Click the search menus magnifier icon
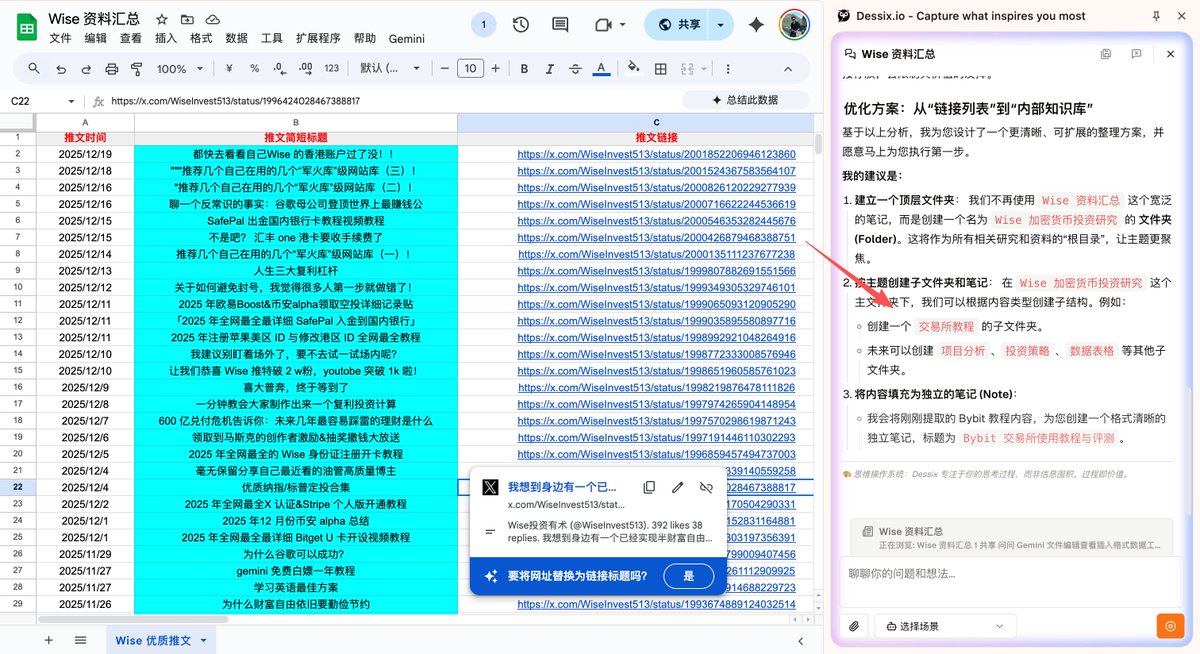 (x=34, y=68)
